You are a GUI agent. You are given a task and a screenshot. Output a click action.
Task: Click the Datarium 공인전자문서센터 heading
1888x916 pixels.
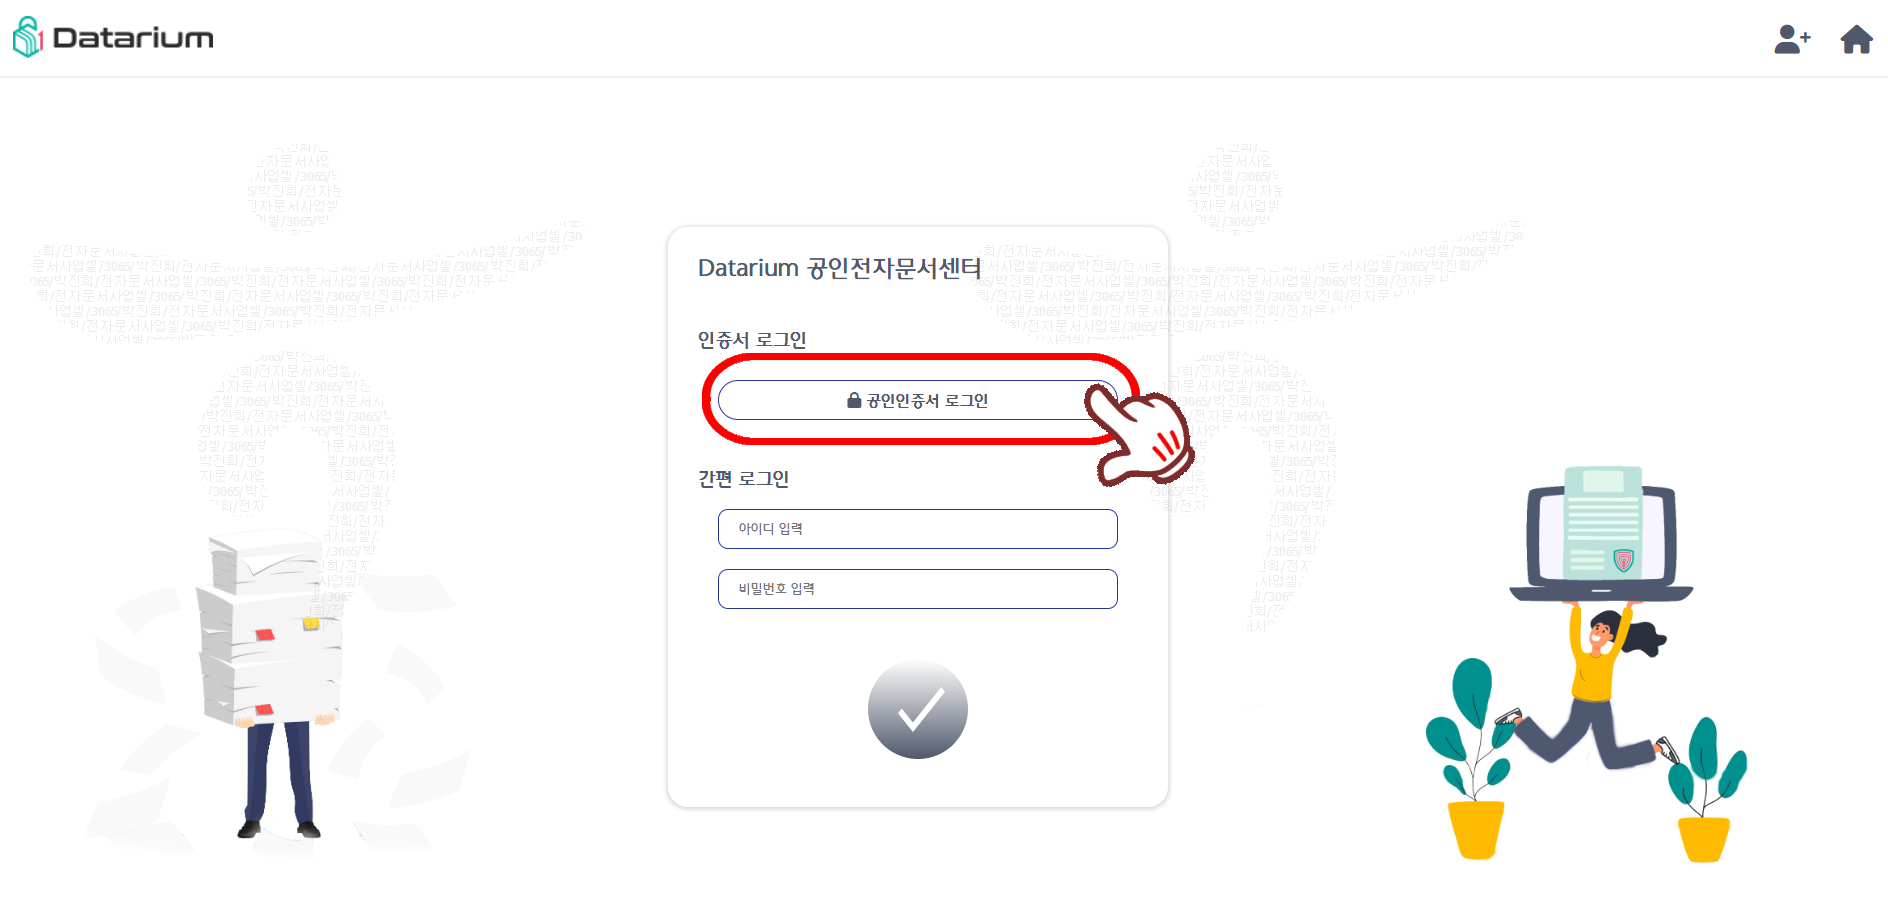coord(839,268)
